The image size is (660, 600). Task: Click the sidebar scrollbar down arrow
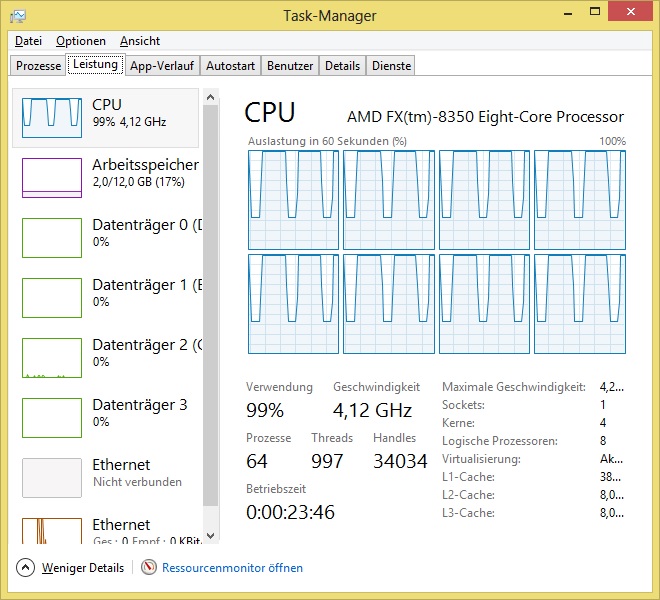point(209,536)
